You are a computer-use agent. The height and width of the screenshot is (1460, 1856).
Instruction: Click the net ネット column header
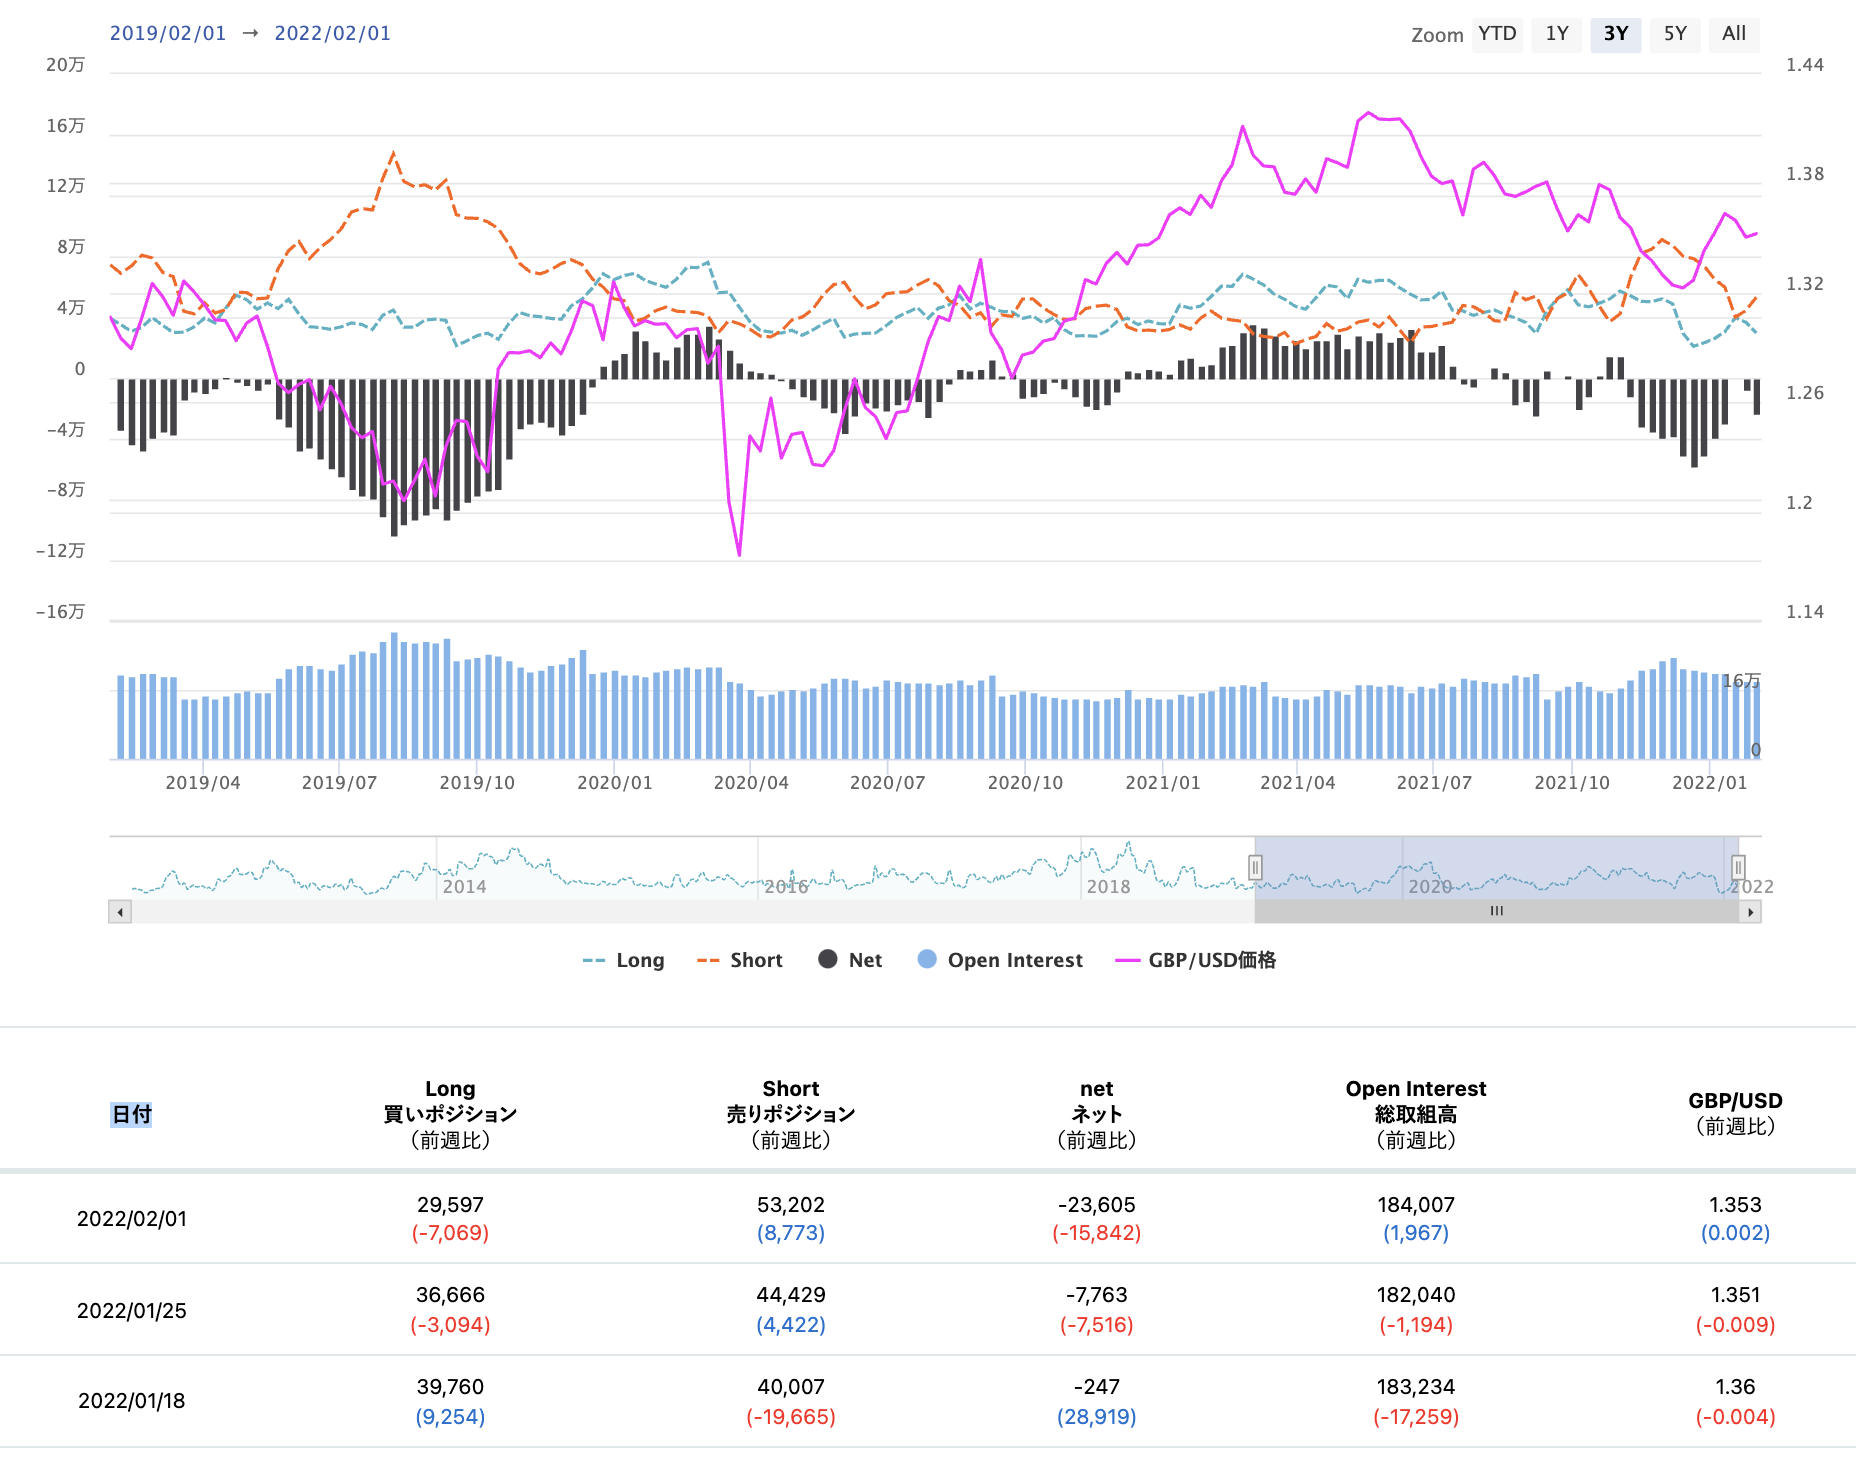coord(1097,1114)
